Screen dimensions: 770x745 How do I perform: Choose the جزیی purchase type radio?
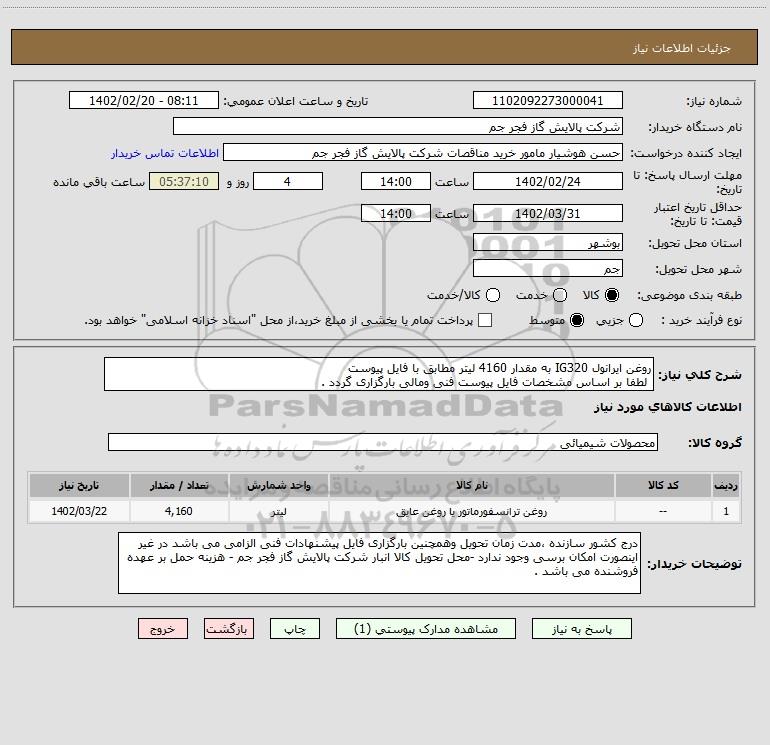[x=636, y=320]
